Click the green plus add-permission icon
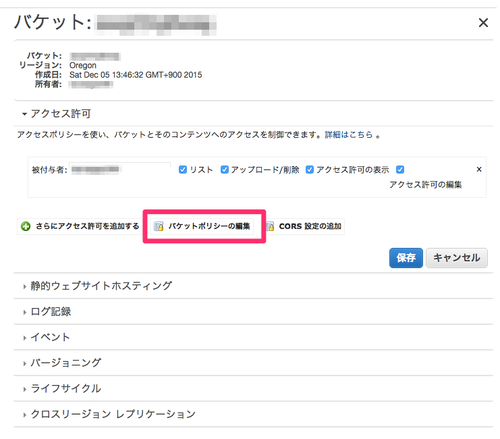 point(26,226)
